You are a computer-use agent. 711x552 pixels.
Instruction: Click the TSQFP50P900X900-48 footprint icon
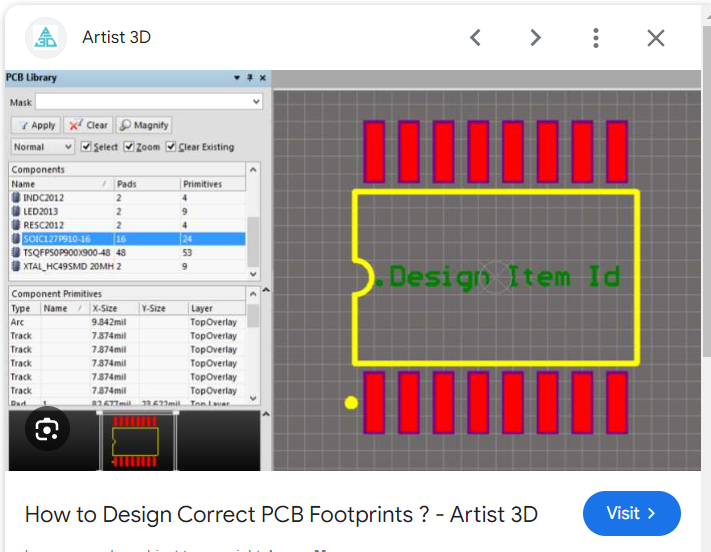(16, 252)
